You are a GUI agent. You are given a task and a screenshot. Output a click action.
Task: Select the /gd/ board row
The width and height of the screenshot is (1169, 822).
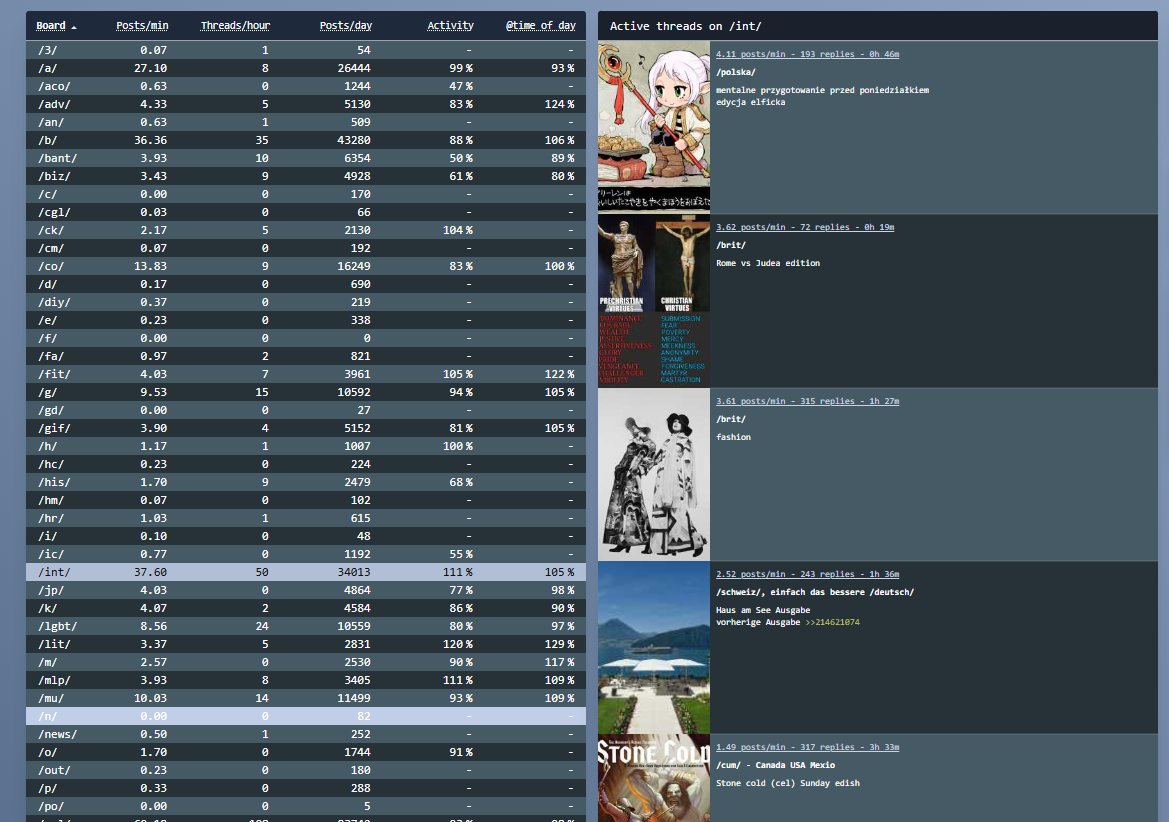(306, 410)
